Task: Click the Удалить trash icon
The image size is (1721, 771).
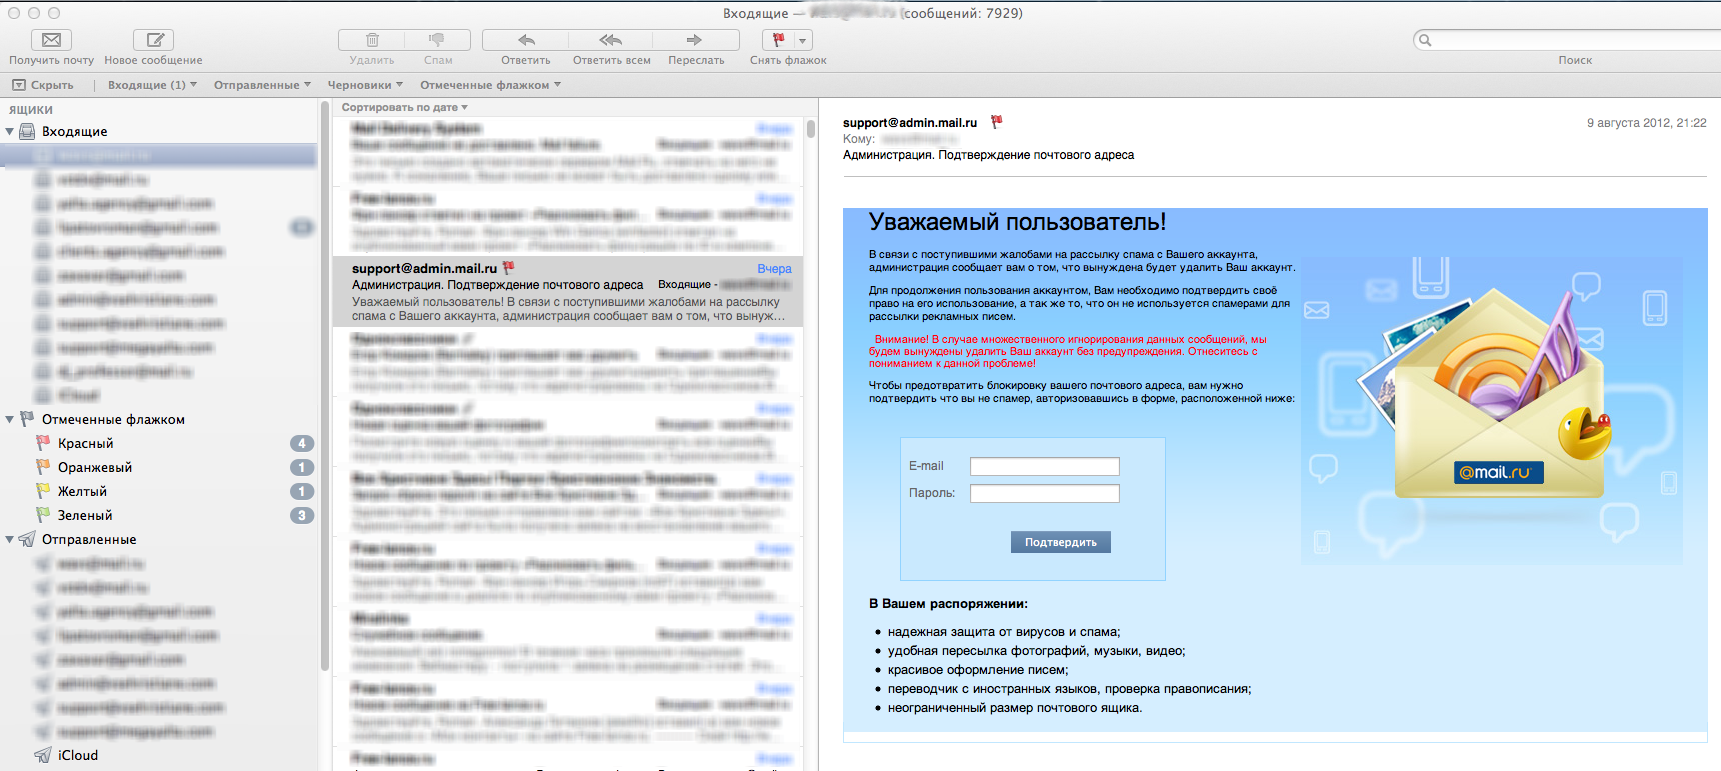Action: point(372,40)
